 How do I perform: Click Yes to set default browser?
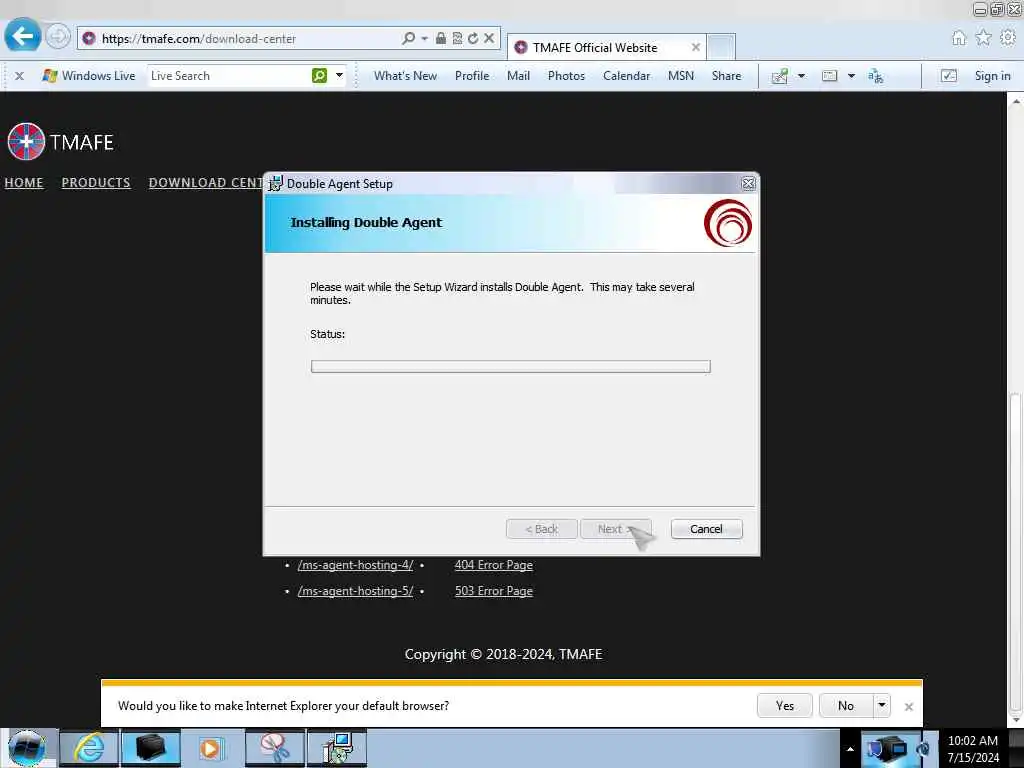784,705
